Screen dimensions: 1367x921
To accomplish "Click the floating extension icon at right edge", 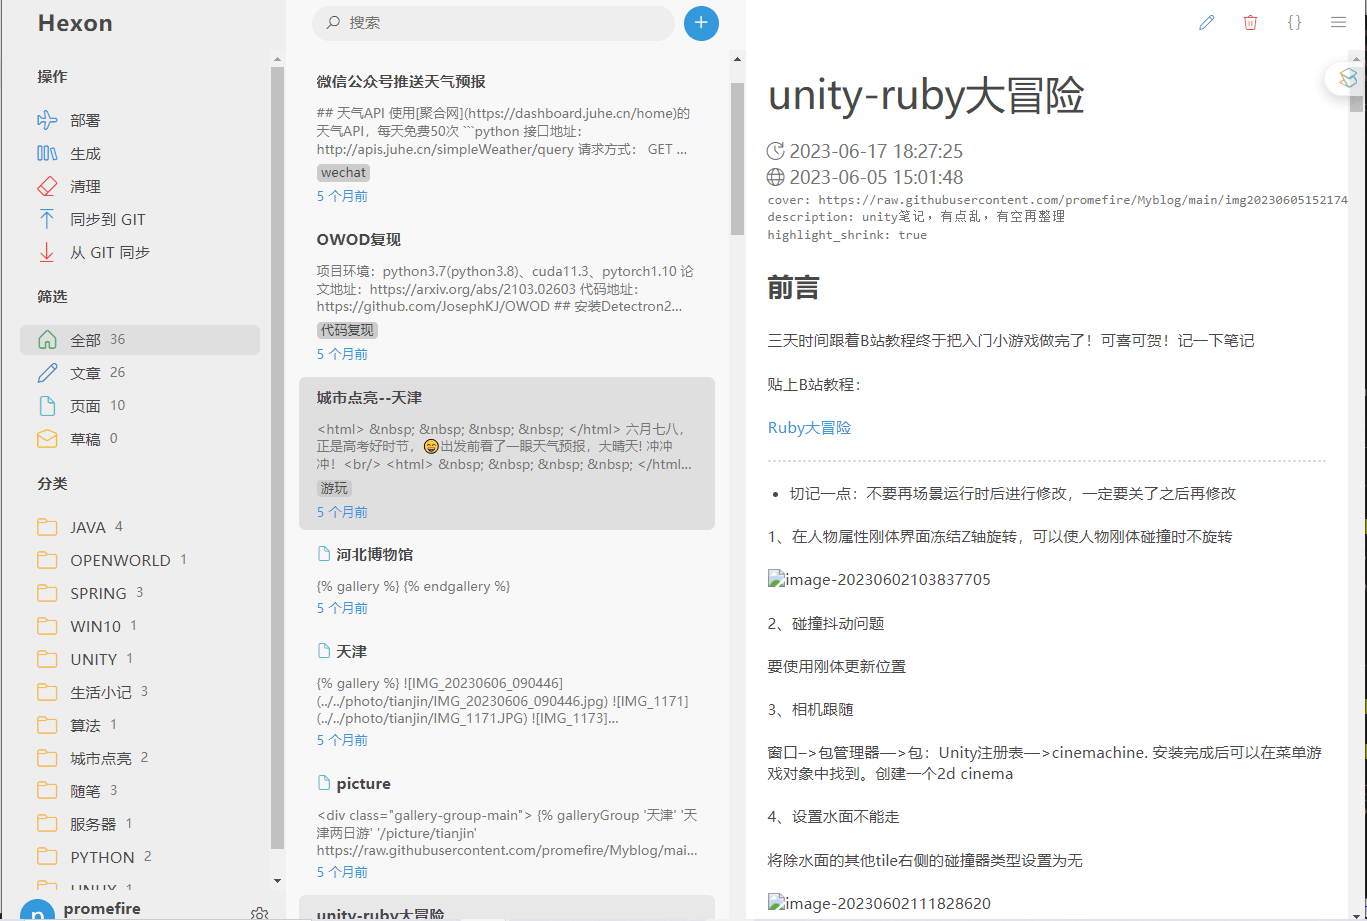I will click(1346, 79).
